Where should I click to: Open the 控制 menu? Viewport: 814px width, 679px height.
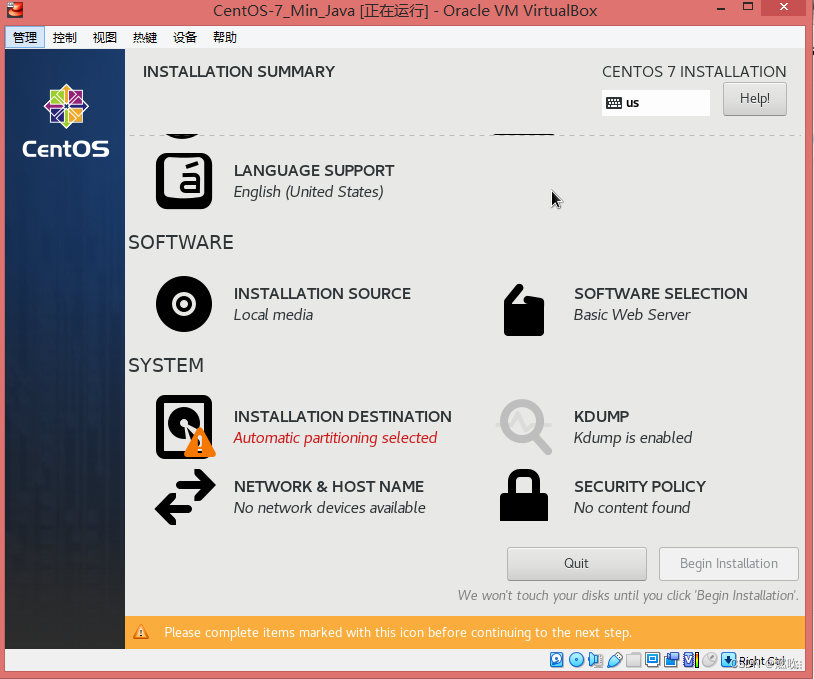(64, 37)
